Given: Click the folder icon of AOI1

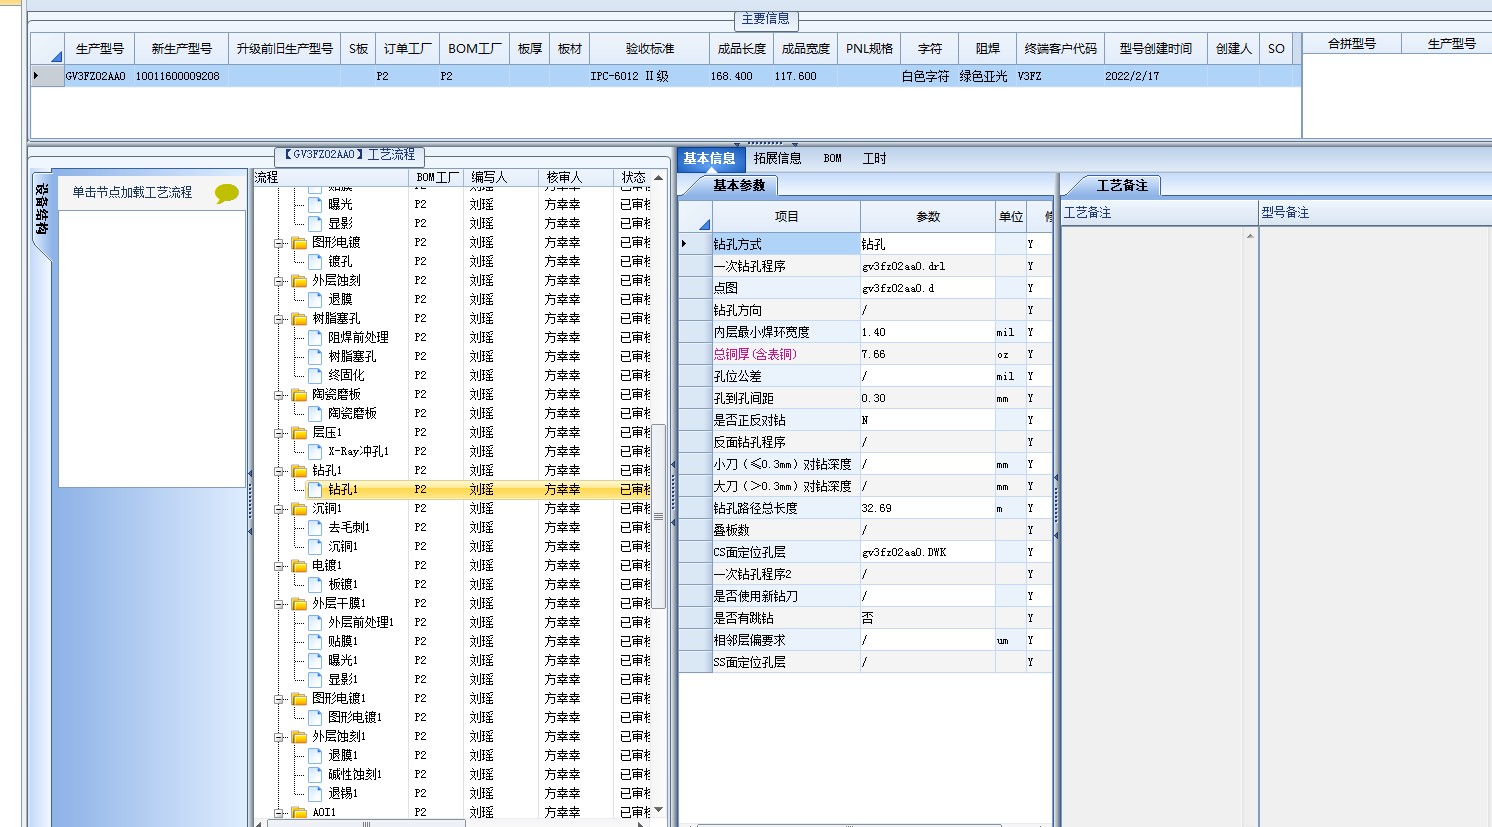Looking at the screenshot, I should tap(299, 813).
